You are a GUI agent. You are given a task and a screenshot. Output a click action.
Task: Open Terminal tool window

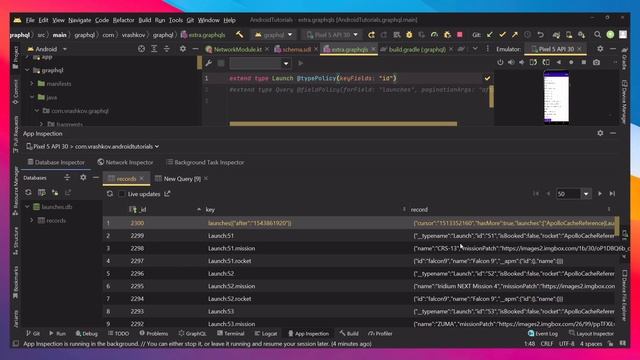pyautogui.click(x=231, y=333)
